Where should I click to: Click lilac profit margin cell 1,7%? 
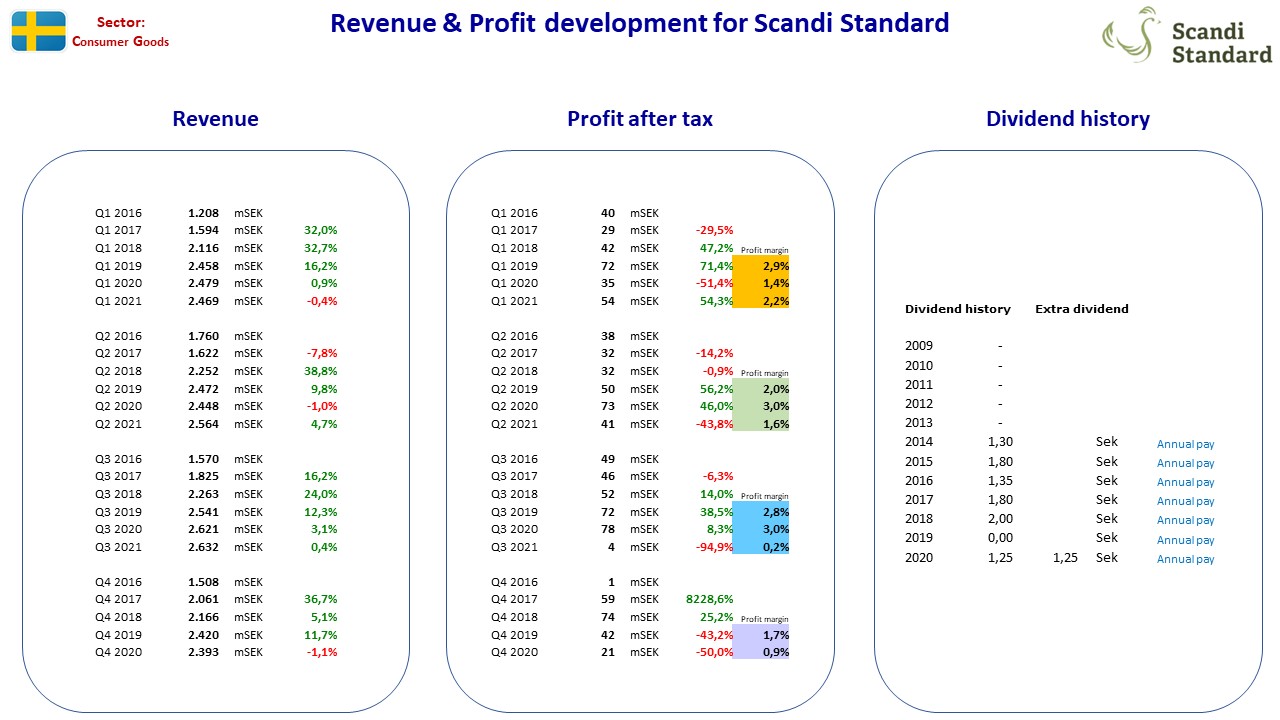coord(761,635)
